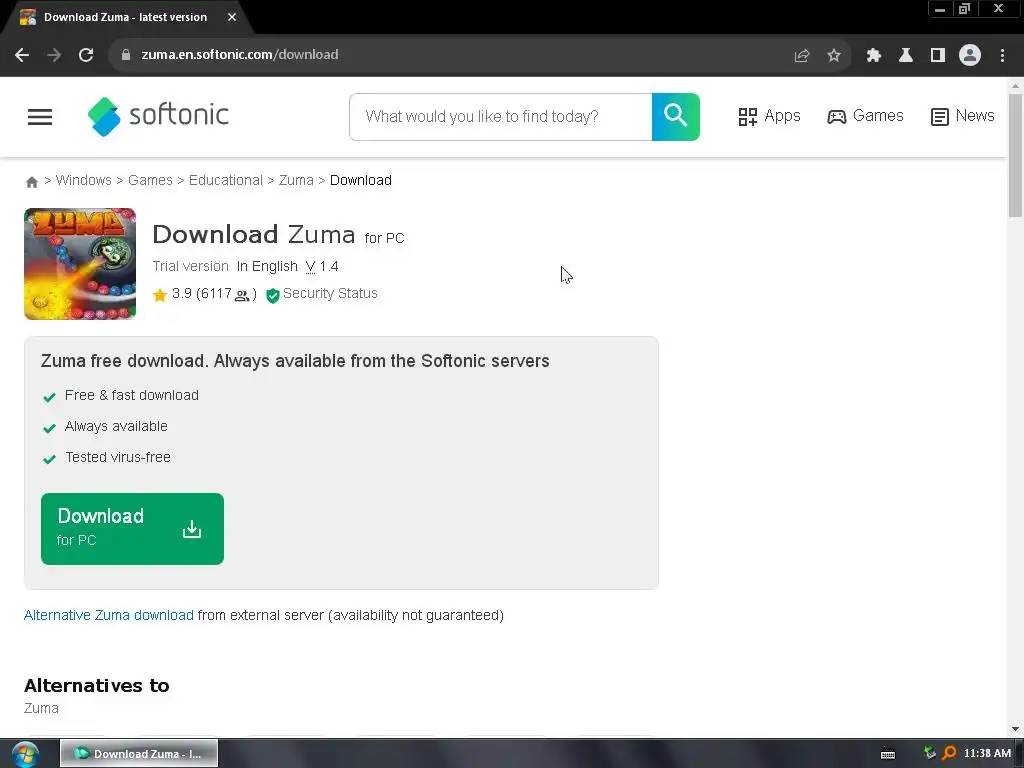Click the on-screen keyboard tray icon
The image size is (1024, 768).
888,754
